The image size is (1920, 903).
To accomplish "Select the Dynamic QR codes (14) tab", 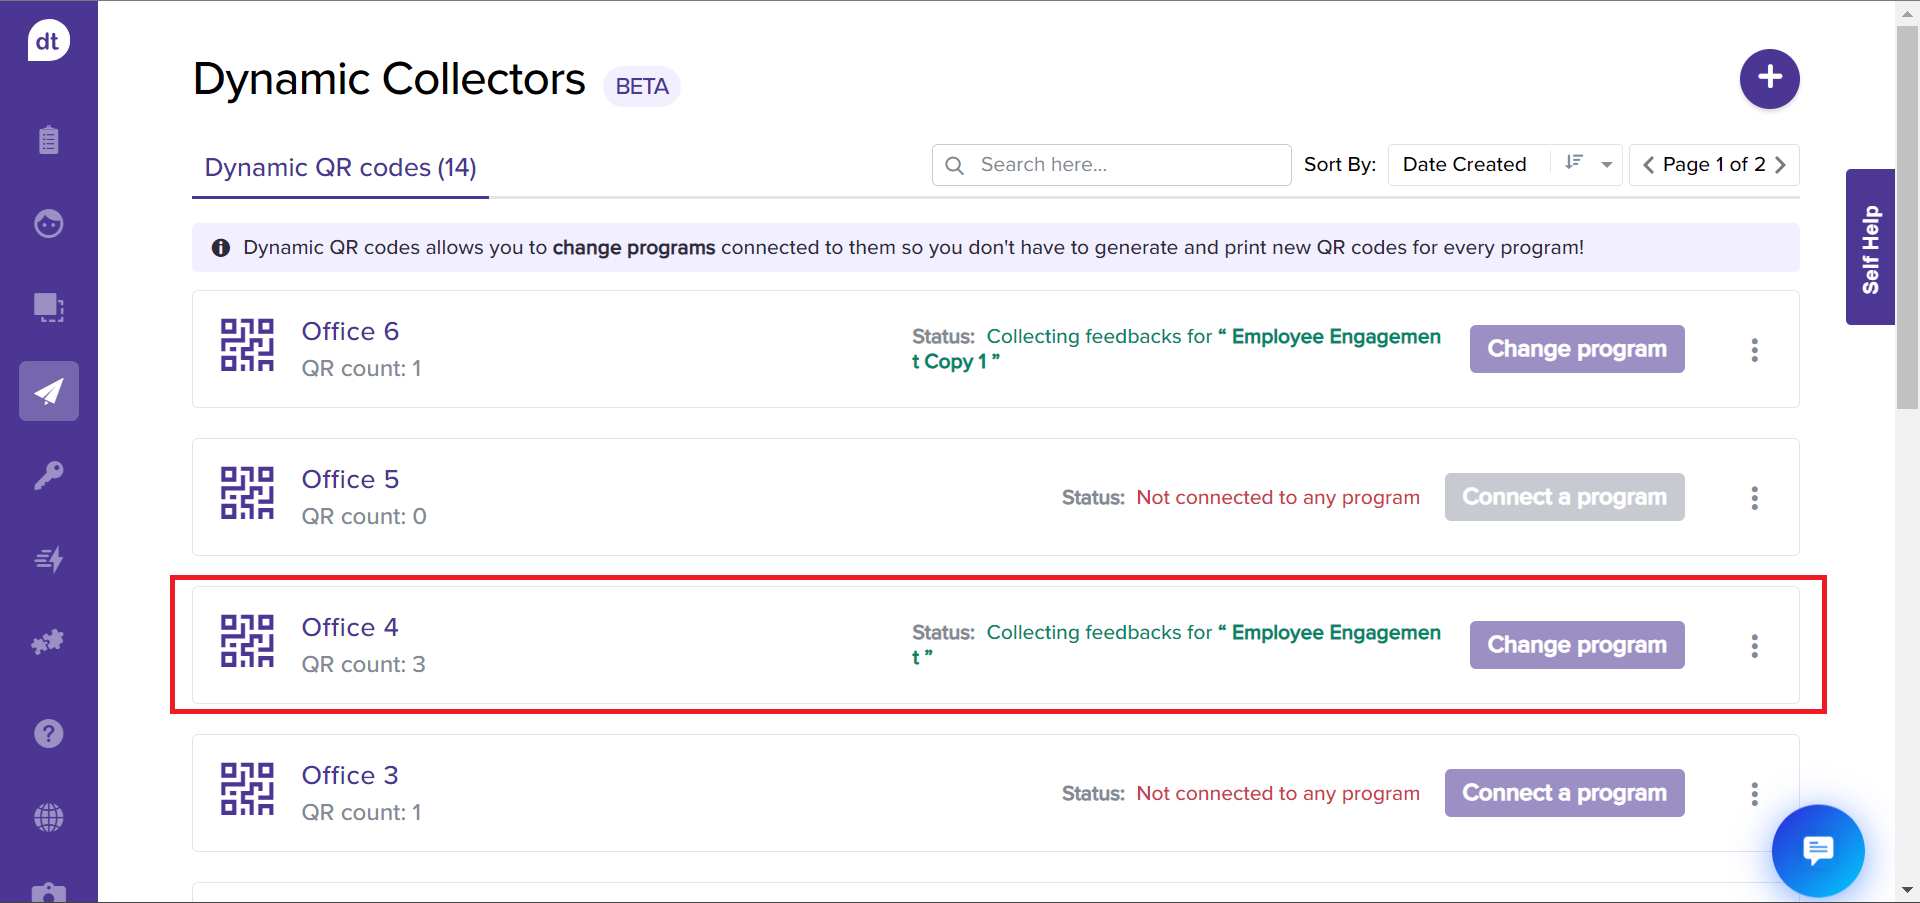I will point(340,168).
